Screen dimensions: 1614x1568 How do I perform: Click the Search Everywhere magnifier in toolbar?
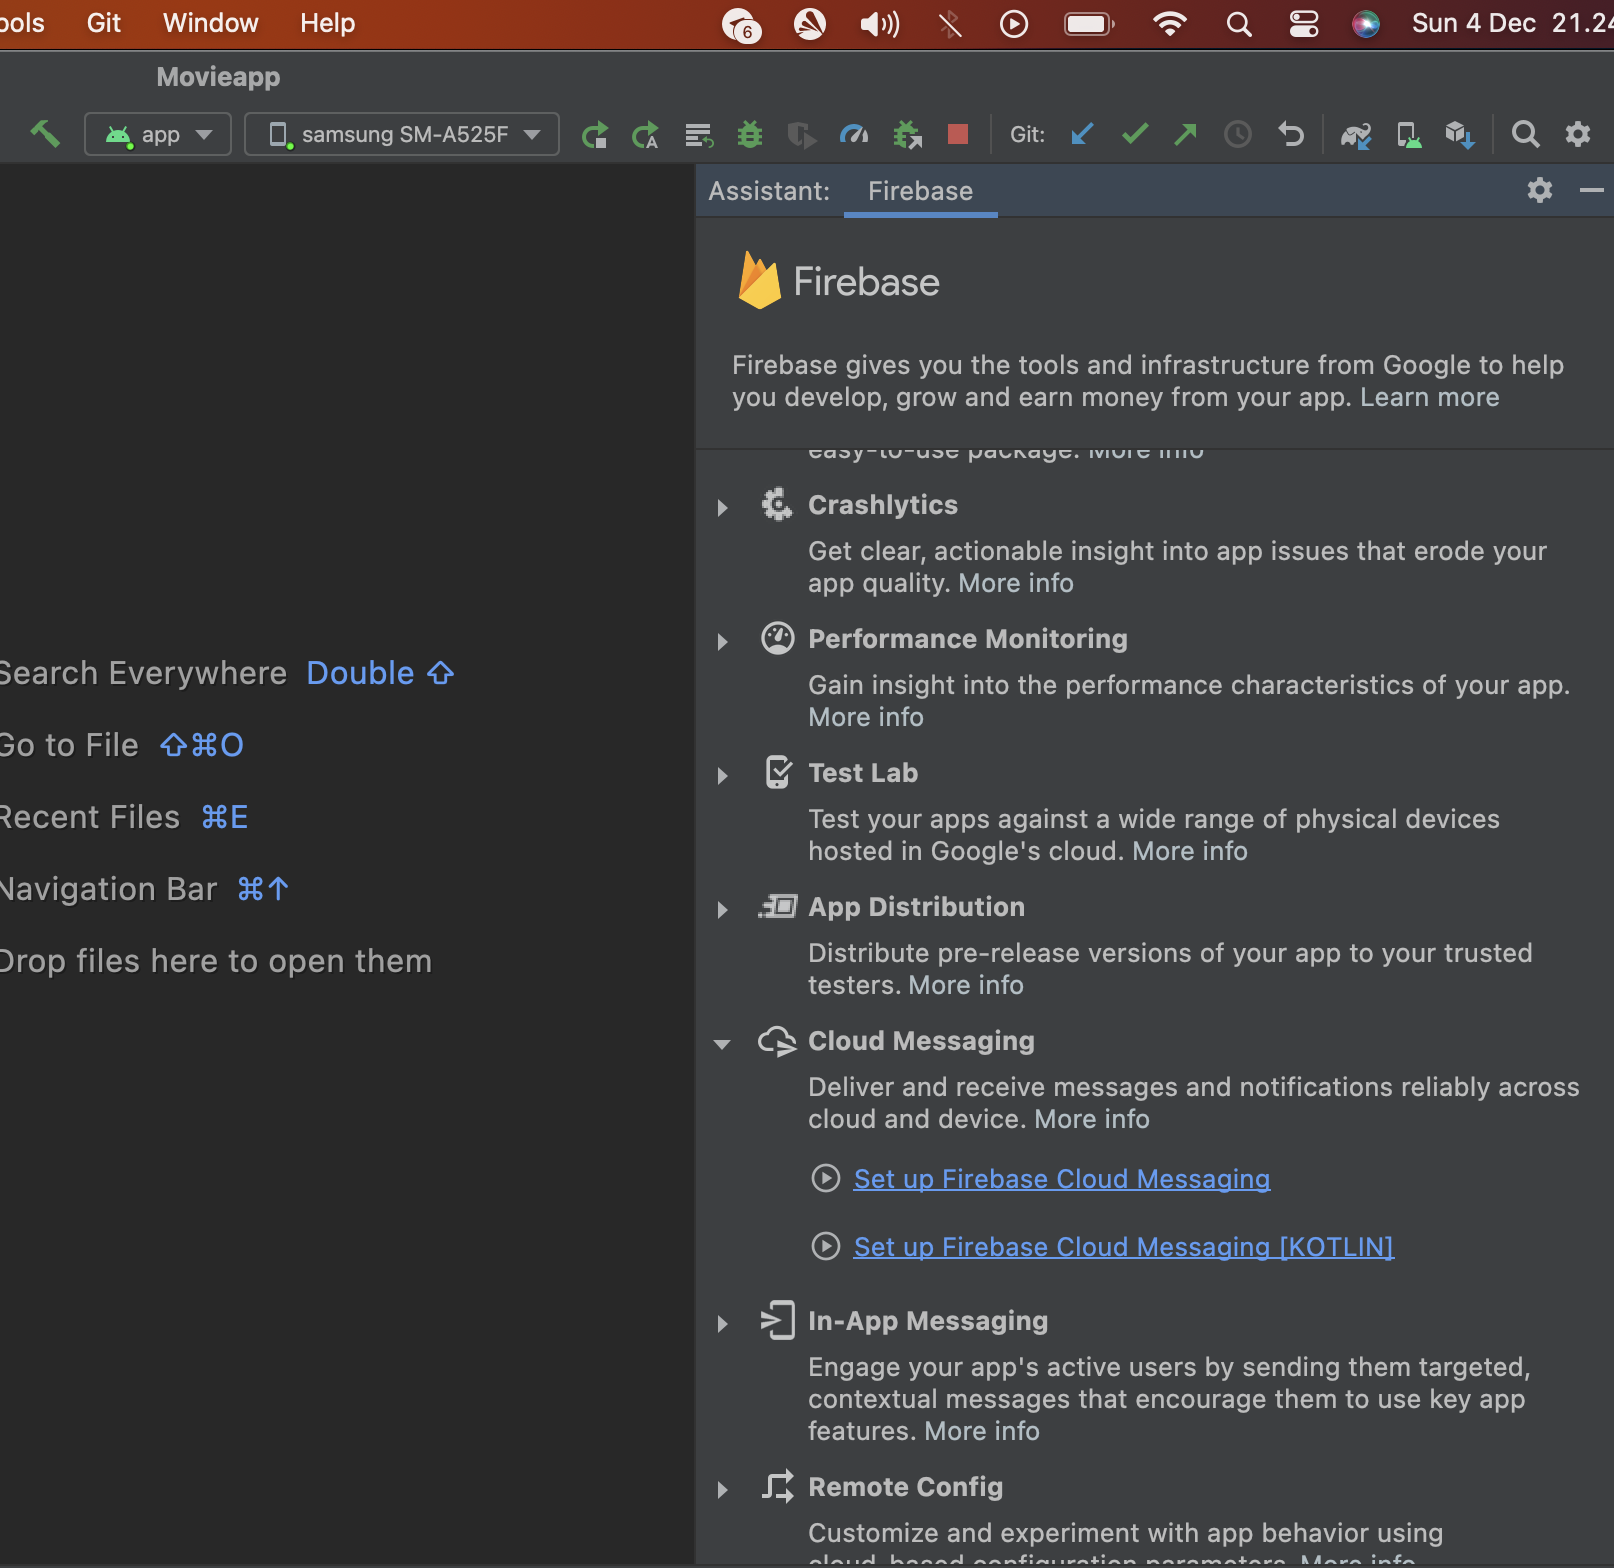tap(1525, 134)
